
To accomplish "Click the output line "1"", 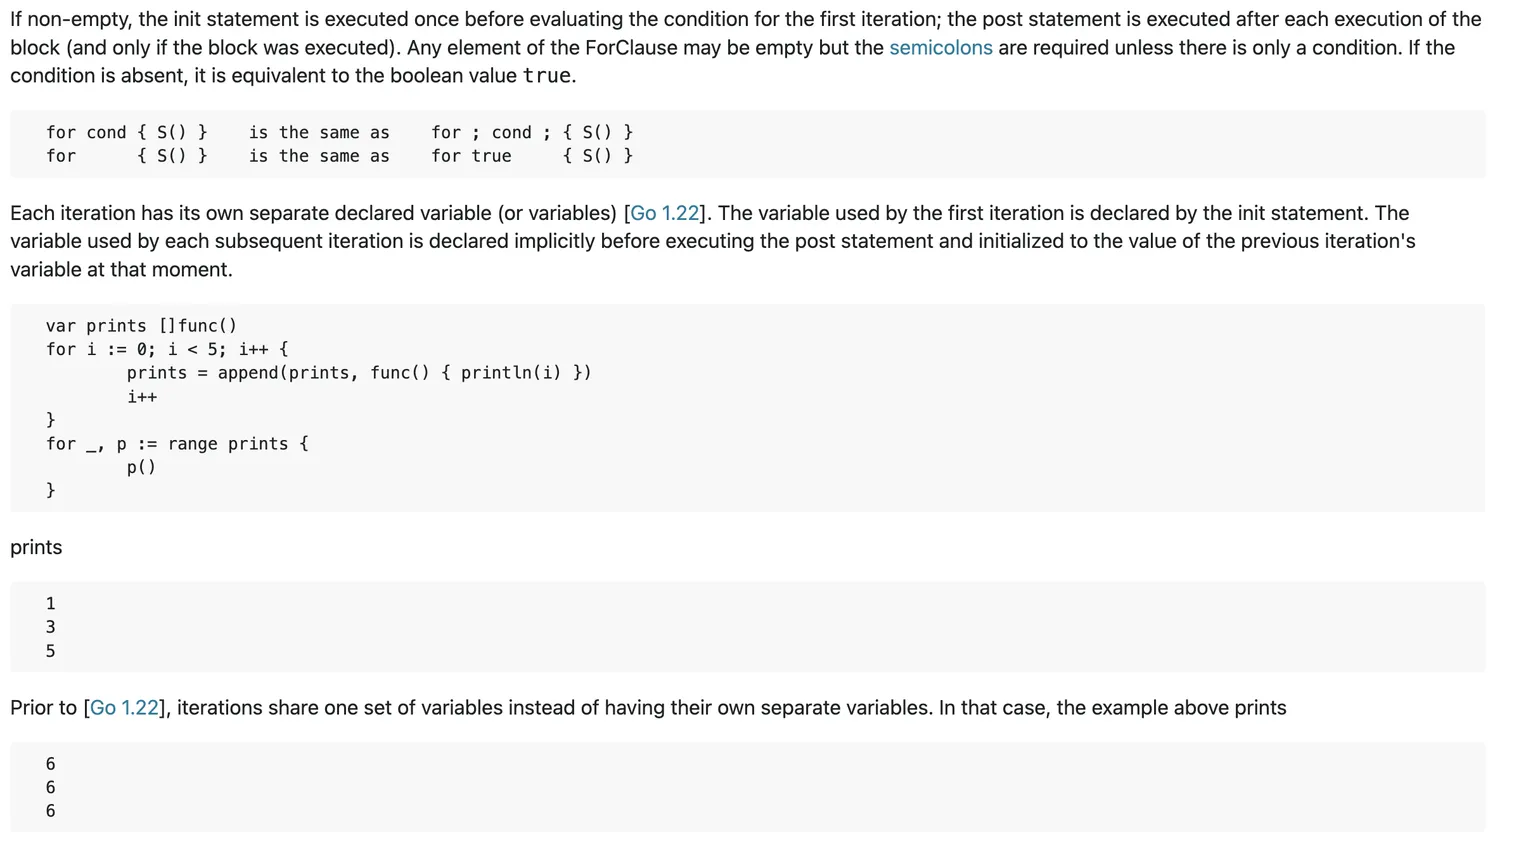I will click(51, 604).
